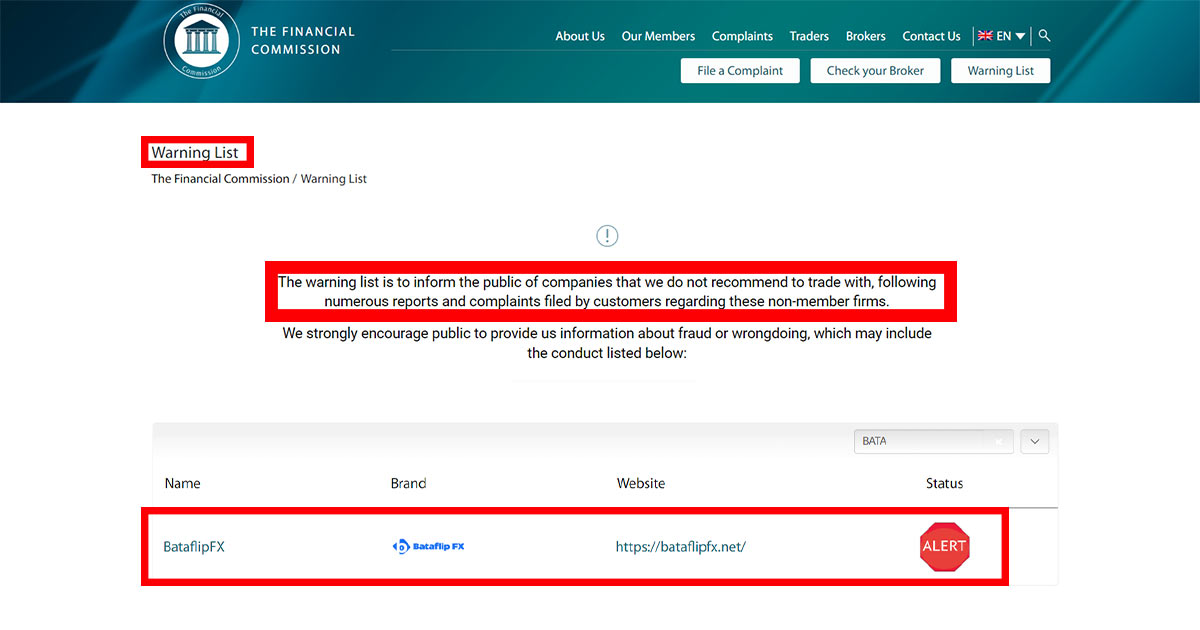Viewport: 1200px width, 630px height.
Task: Follow The Financial Commission breadcrumb link
Action: click(x=220, y=179)
